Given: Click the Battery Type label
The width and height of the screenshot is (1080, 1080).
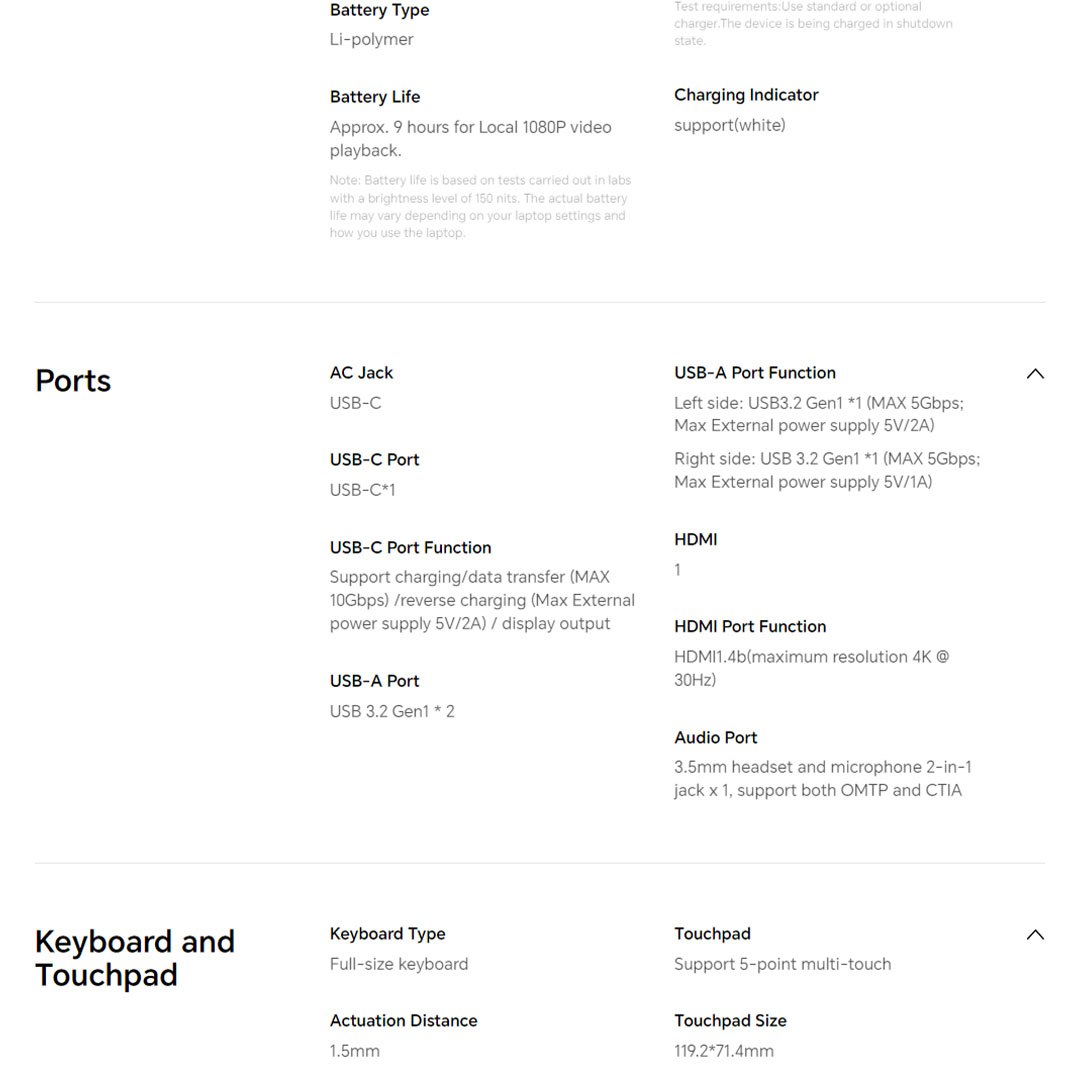Looking at the screenshot, I should [x=379, y=10].
